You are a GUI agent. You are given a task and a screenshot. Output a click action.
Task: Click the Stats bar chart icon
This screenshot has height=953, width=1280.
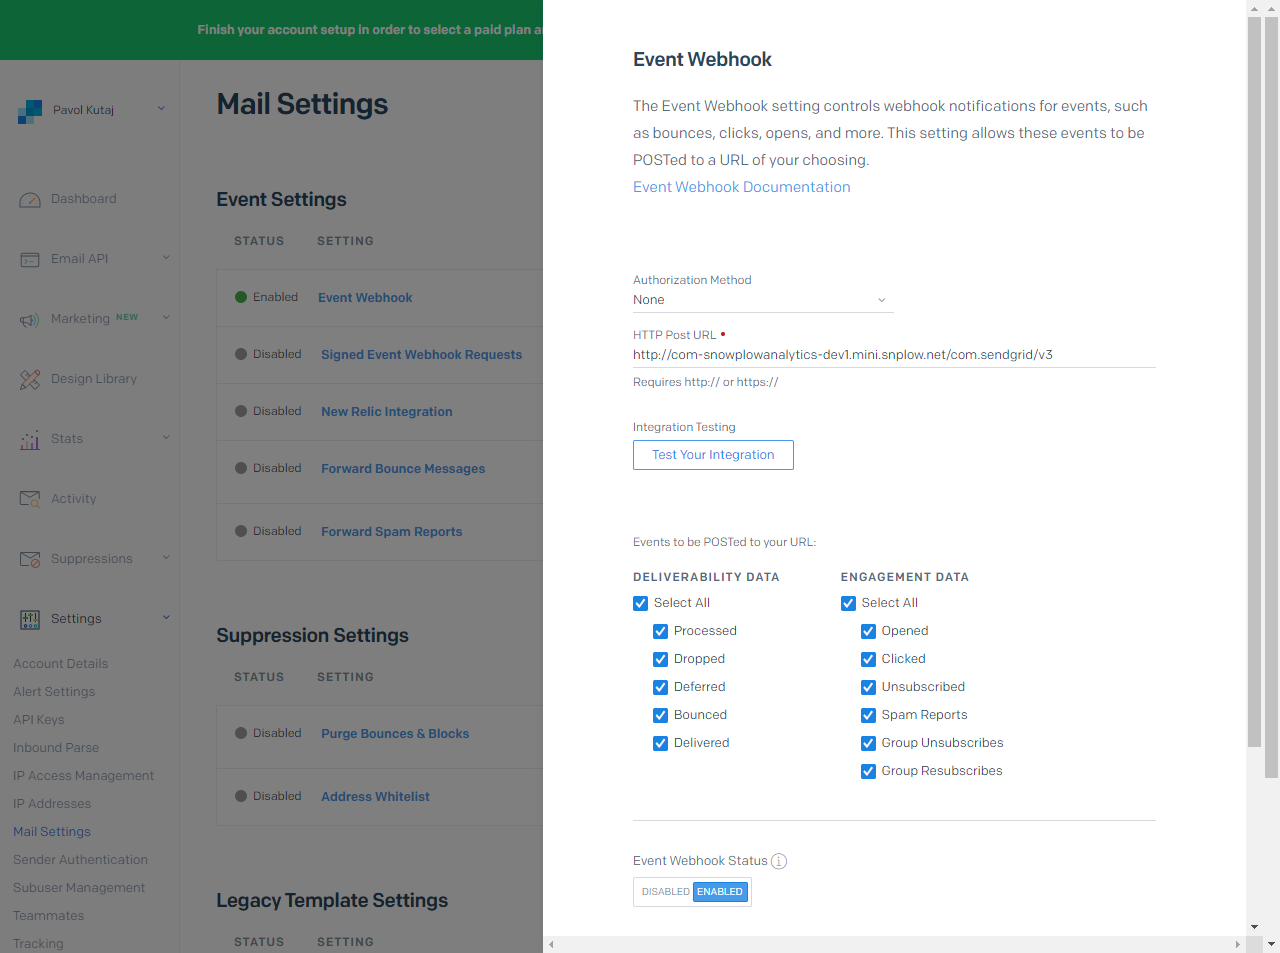30,440
